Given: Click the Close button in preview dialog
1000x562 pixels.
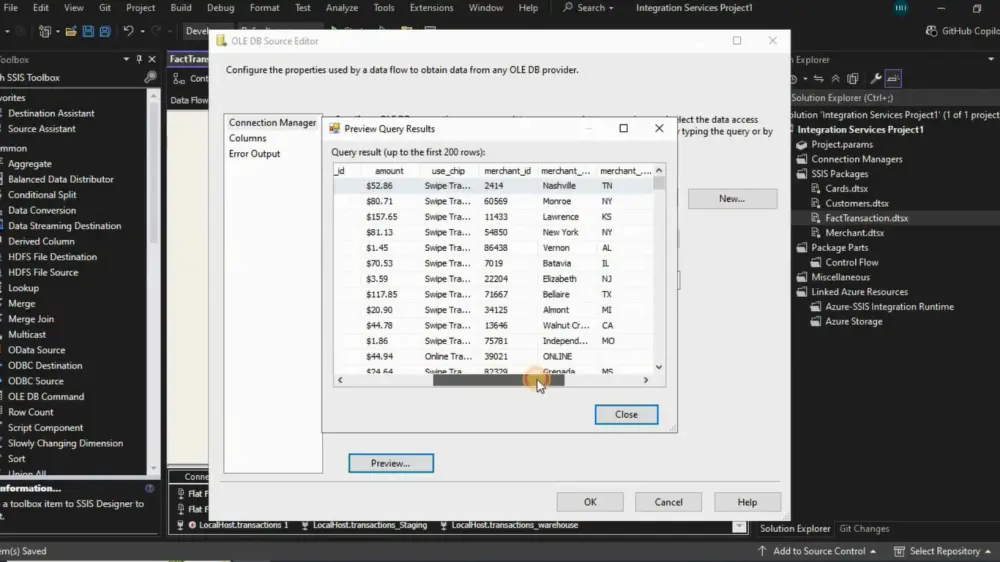Looking at the screenshot, I should click(x=626, y=414).
